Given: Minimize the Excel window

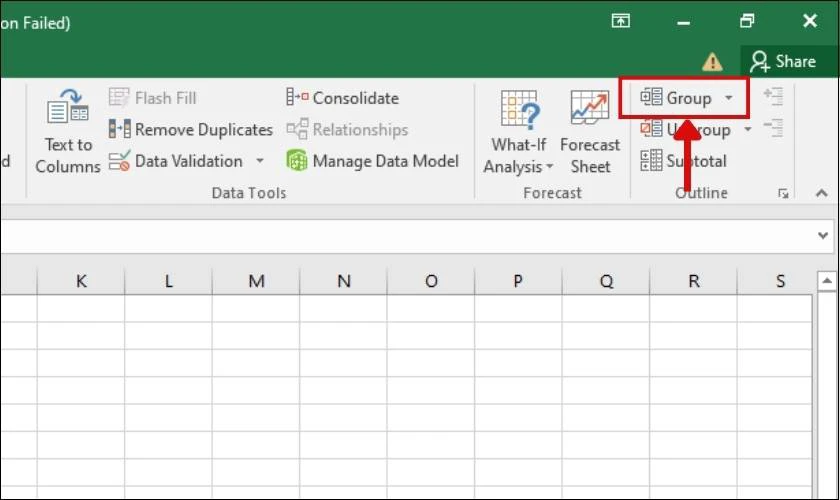Looking at the screenshot, I should pos(683,22).
